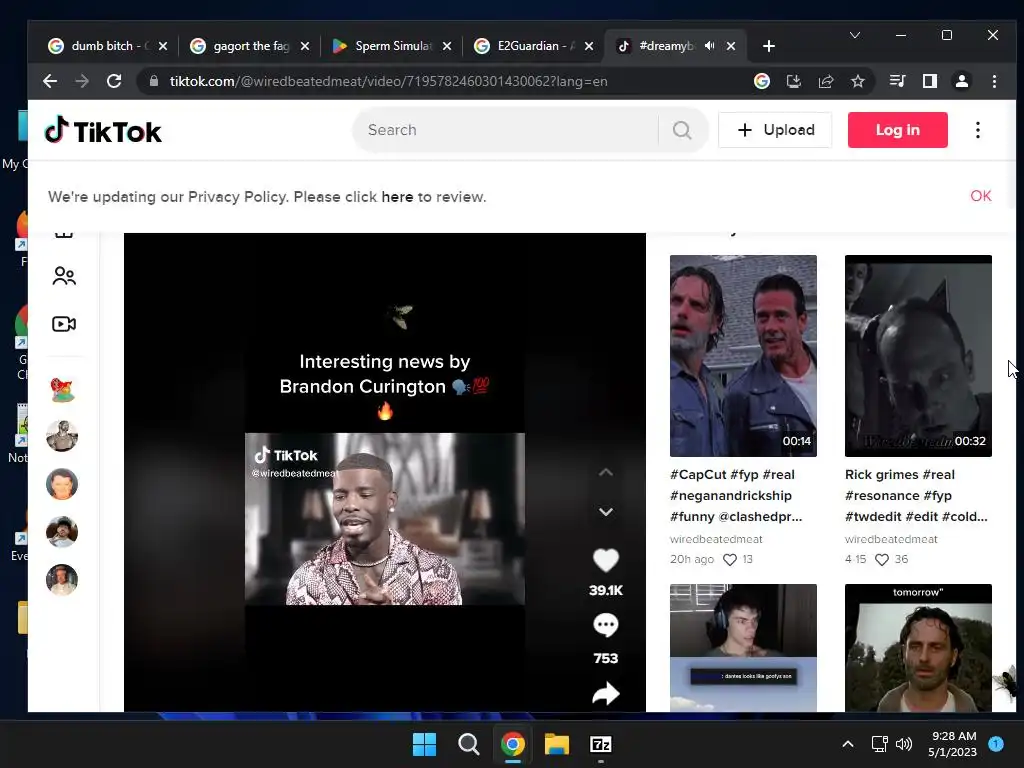Open the "tomorrow" video thumbnail
This screenshot has height=768, width=1024.
[x=918, y=648]
